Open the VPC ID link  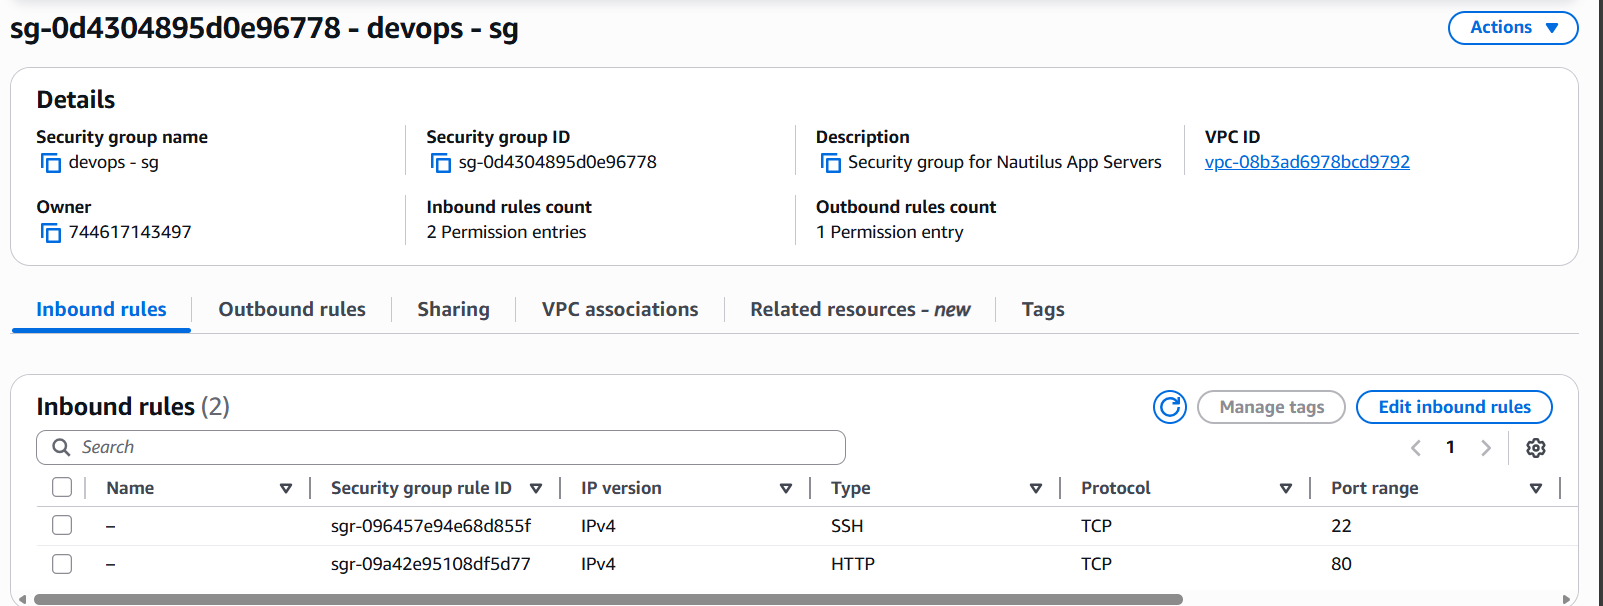[x=1307, y=162]
